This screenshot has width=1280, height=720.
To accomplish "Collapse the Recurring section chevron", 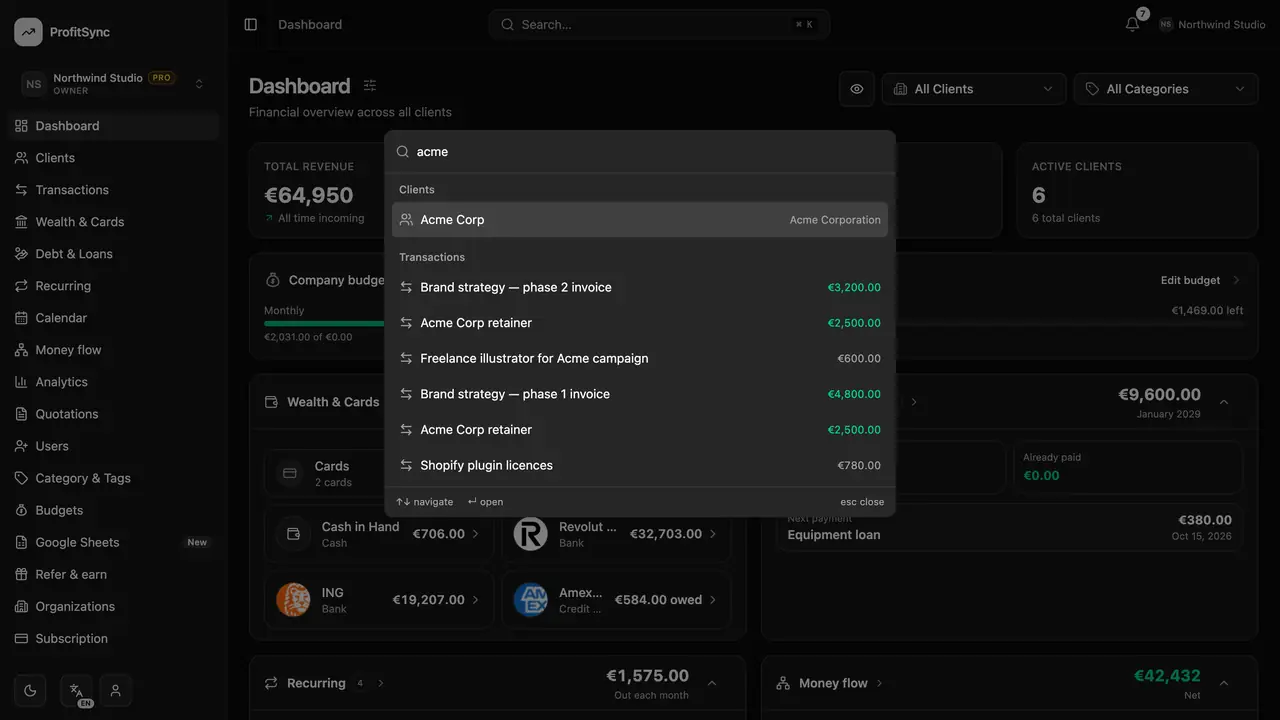I will pos(712,683).
